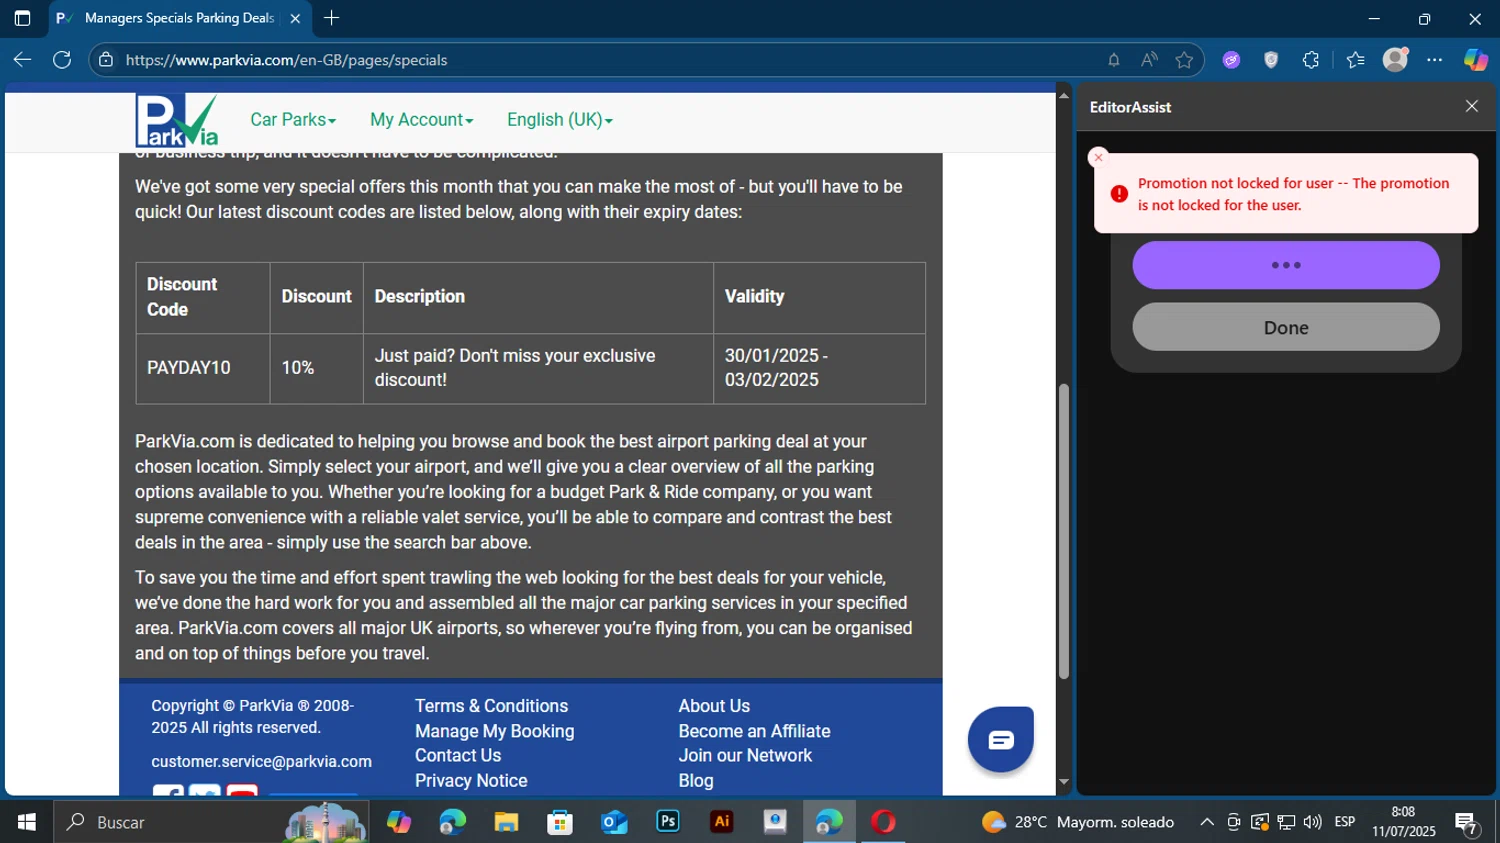Show hidden system tray icons

tap(1207, 822)
